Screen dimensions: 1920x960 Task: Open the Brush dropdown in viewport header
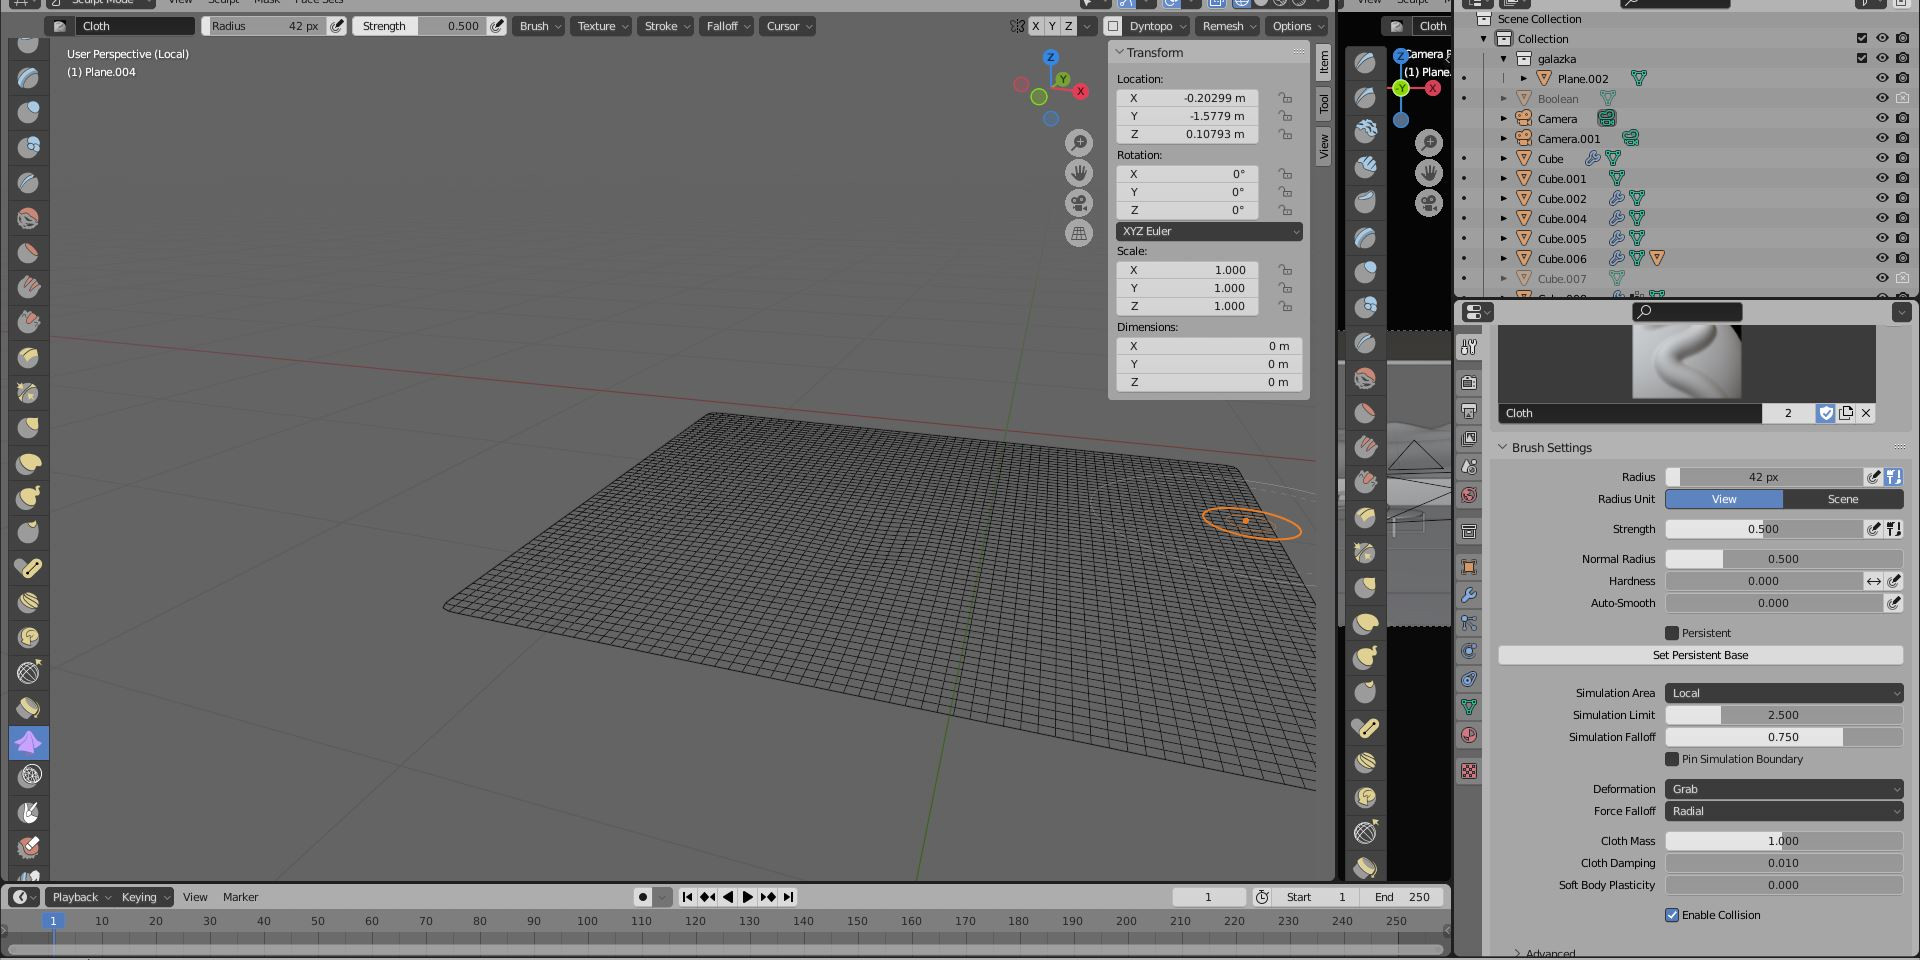point(540,26)
